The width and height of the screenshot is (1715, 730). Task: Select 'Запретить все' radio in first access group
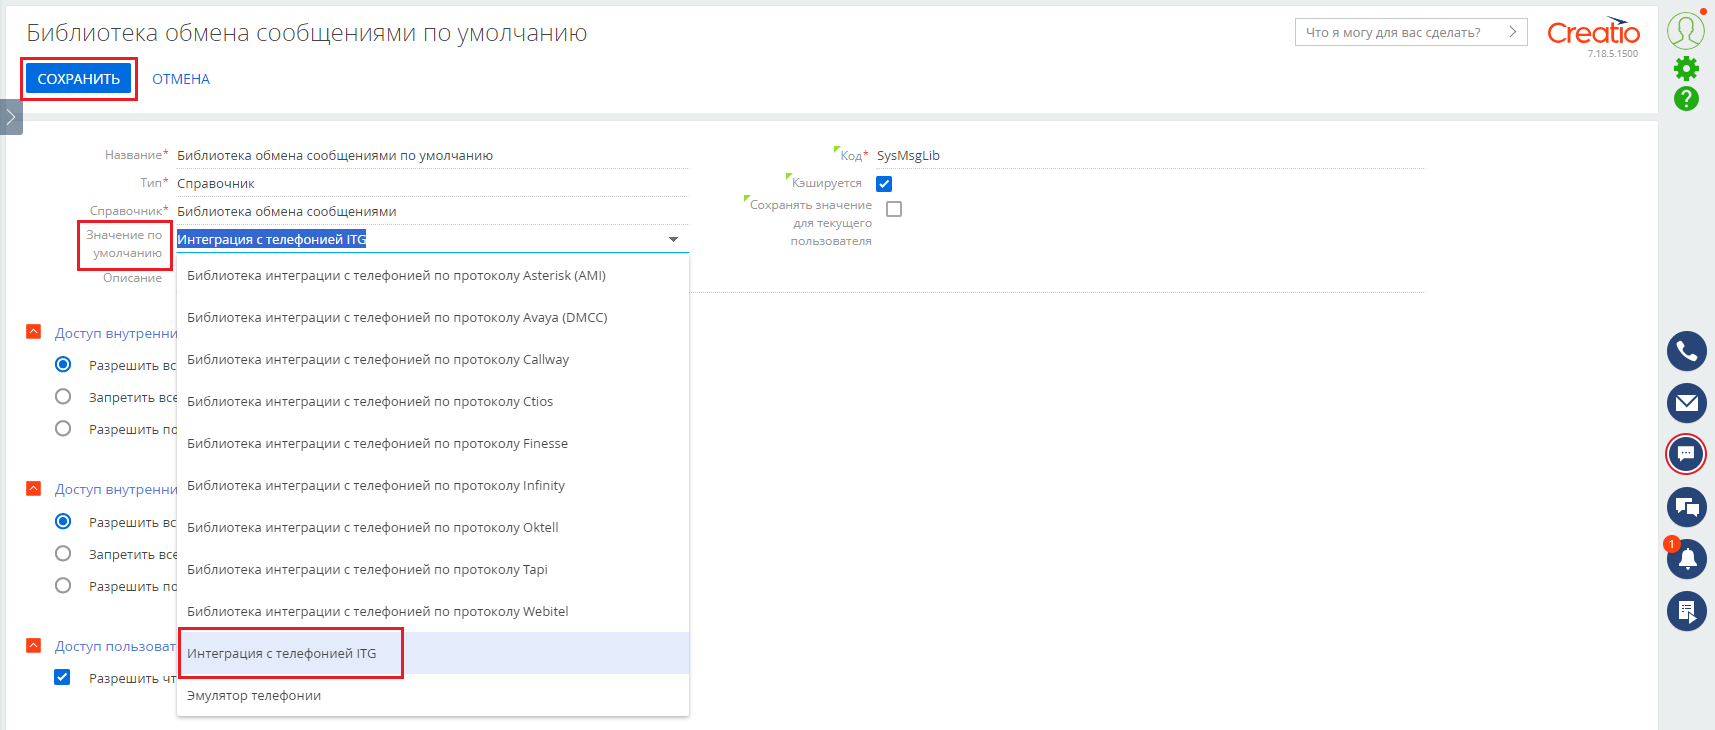(x=63, y=397)
